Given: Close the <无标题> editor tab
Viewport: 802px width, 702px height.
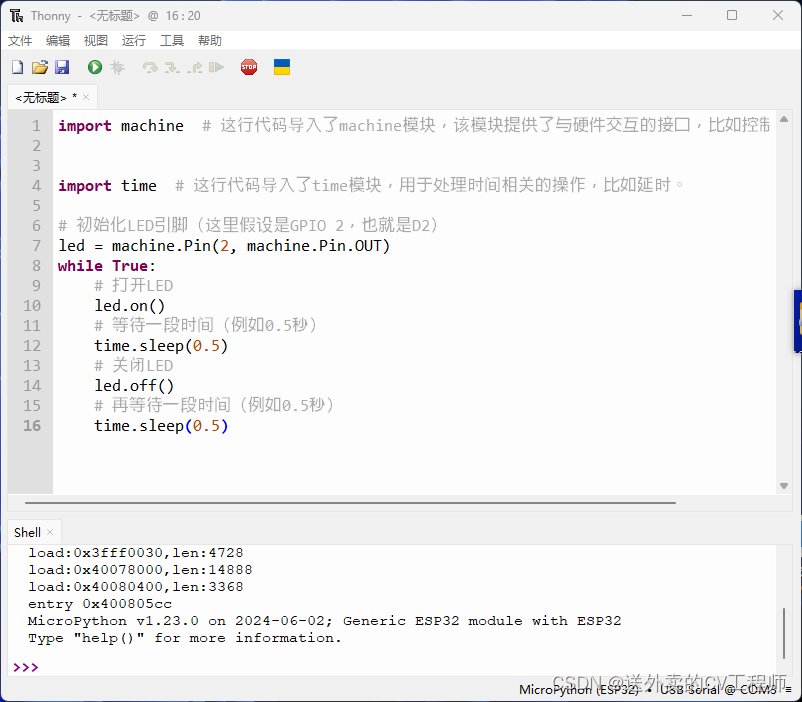Looking at the screenshot, I should tap(86, 97).
